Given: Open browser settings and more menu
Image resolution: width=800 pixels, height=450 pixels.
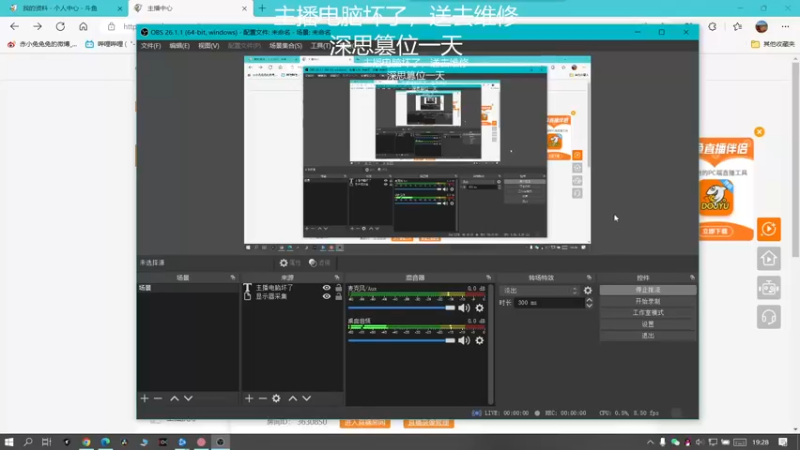Looking at the screenshot, I should 785,27.
